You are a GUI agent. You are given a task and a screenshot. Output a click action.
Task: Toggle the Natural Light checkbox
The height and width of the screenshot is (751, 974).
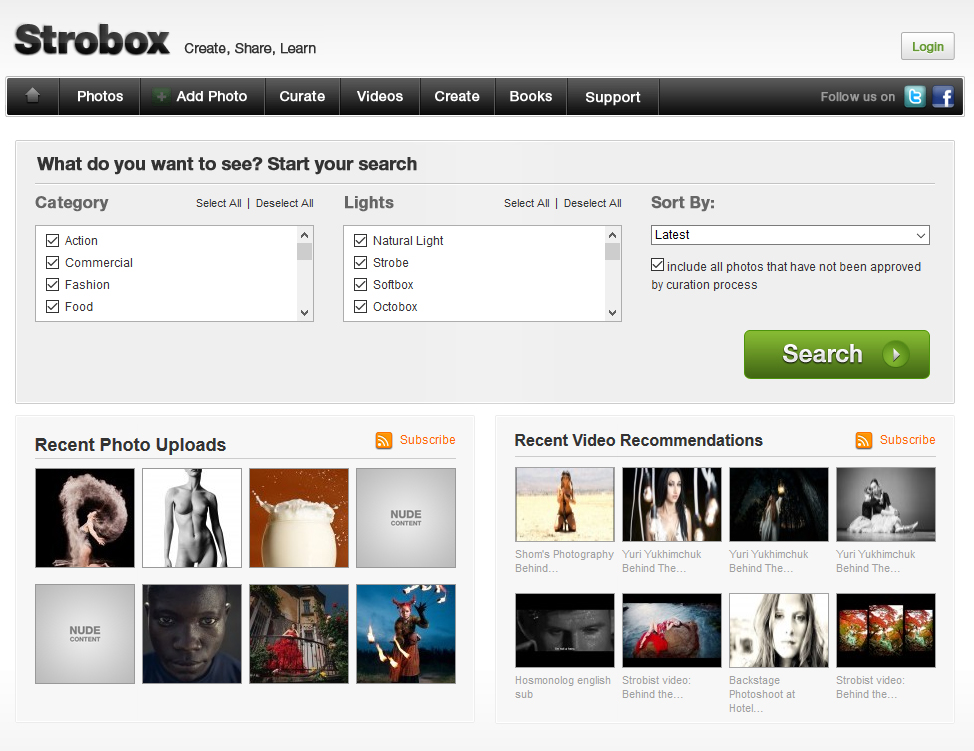click(361, 241)
